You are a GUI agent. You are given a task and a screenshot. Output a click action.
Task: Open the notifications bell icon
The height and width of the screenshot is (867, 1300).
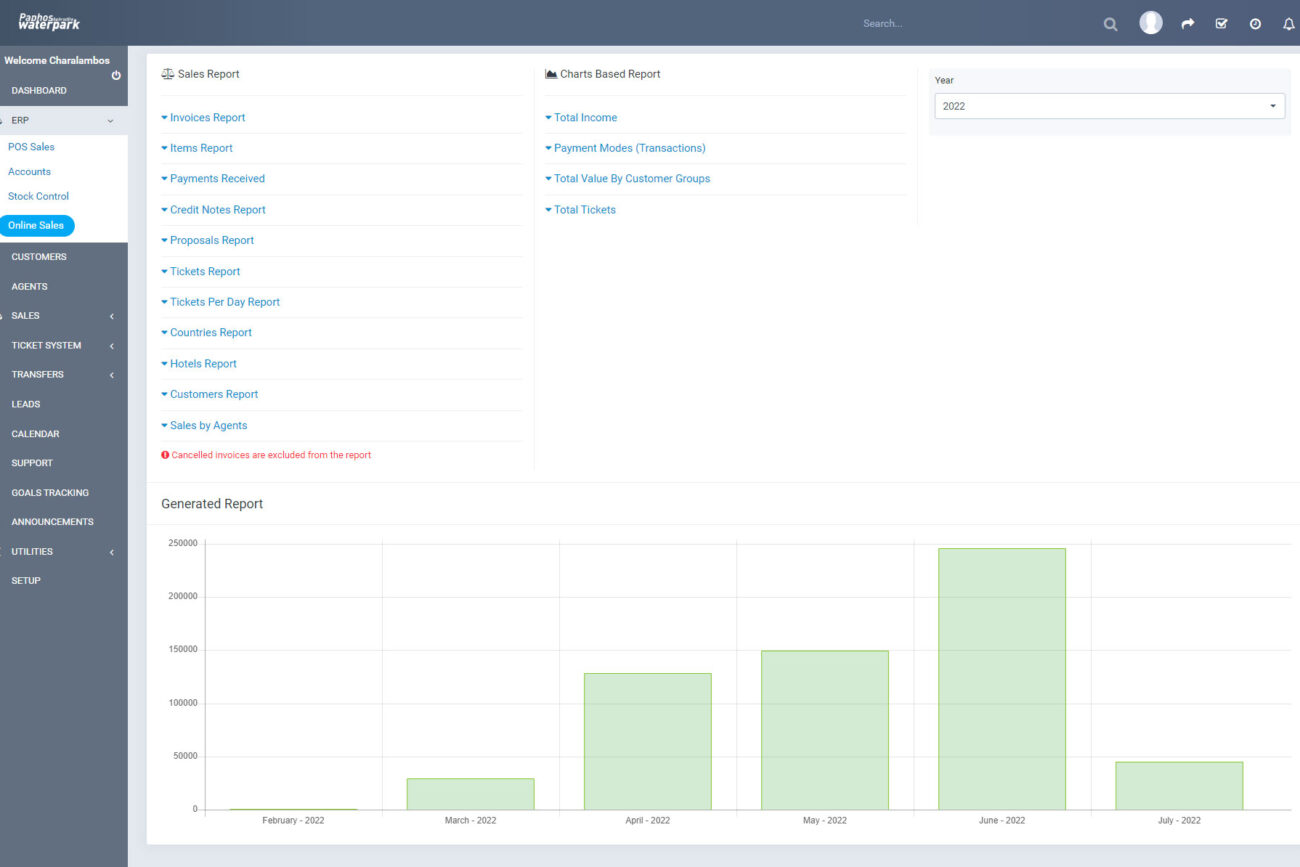1288,24
